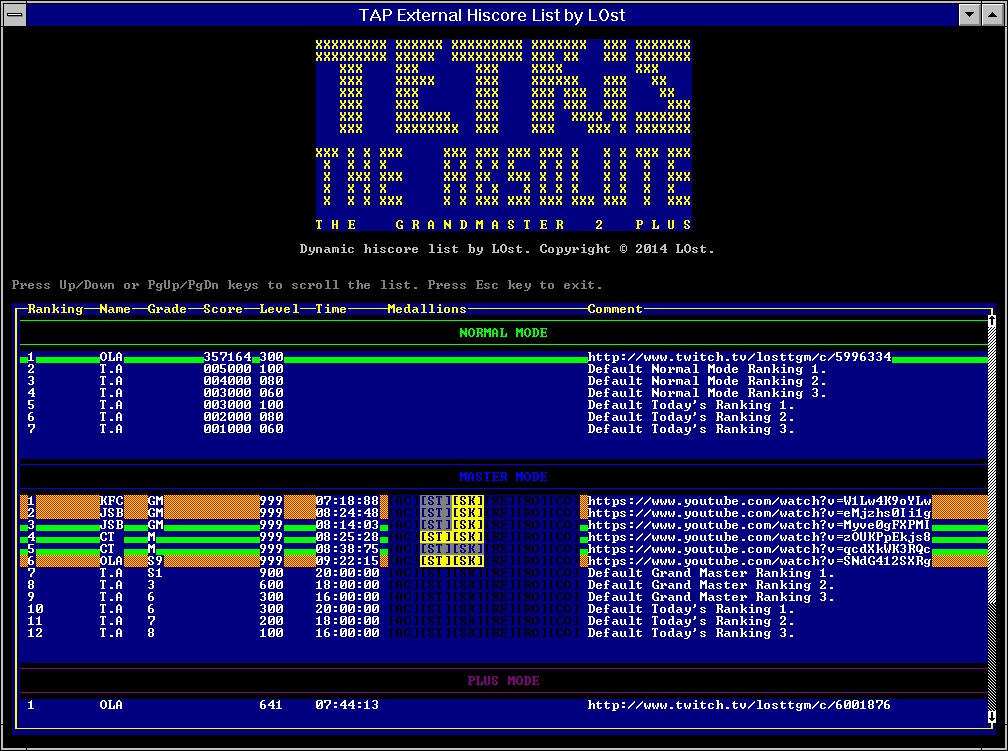Click the Level column header
Image resolution: width=1008 pixels, height=751 pixels.
279,309
